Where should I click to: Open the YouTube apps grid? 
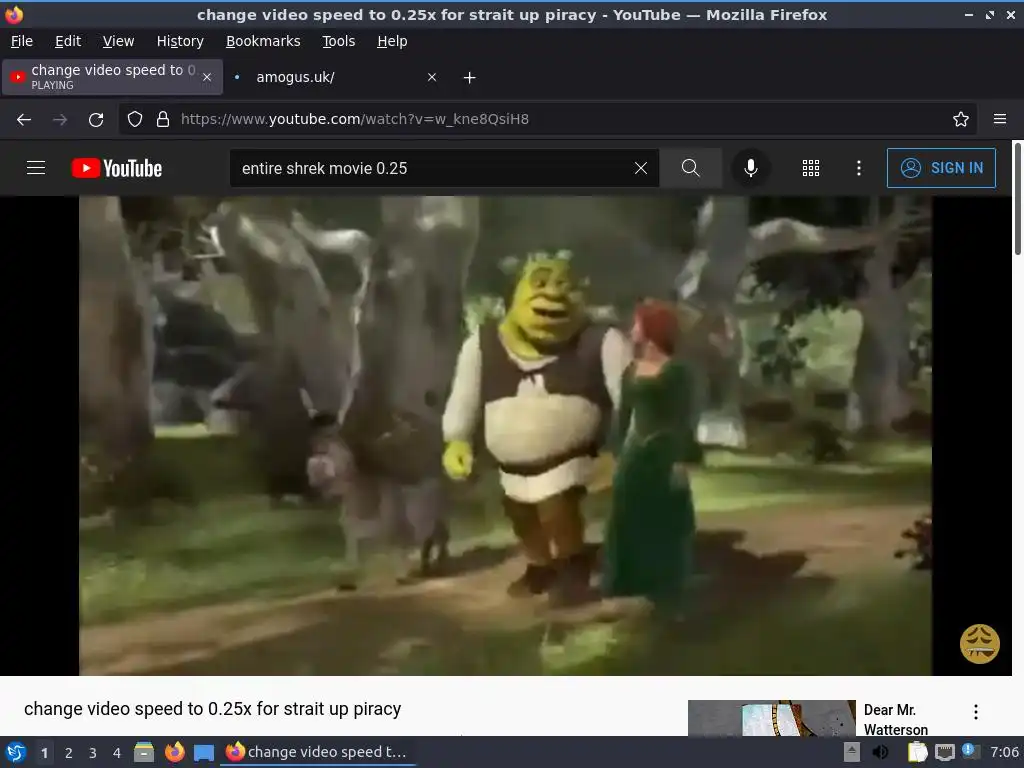[x=810, y=168]
